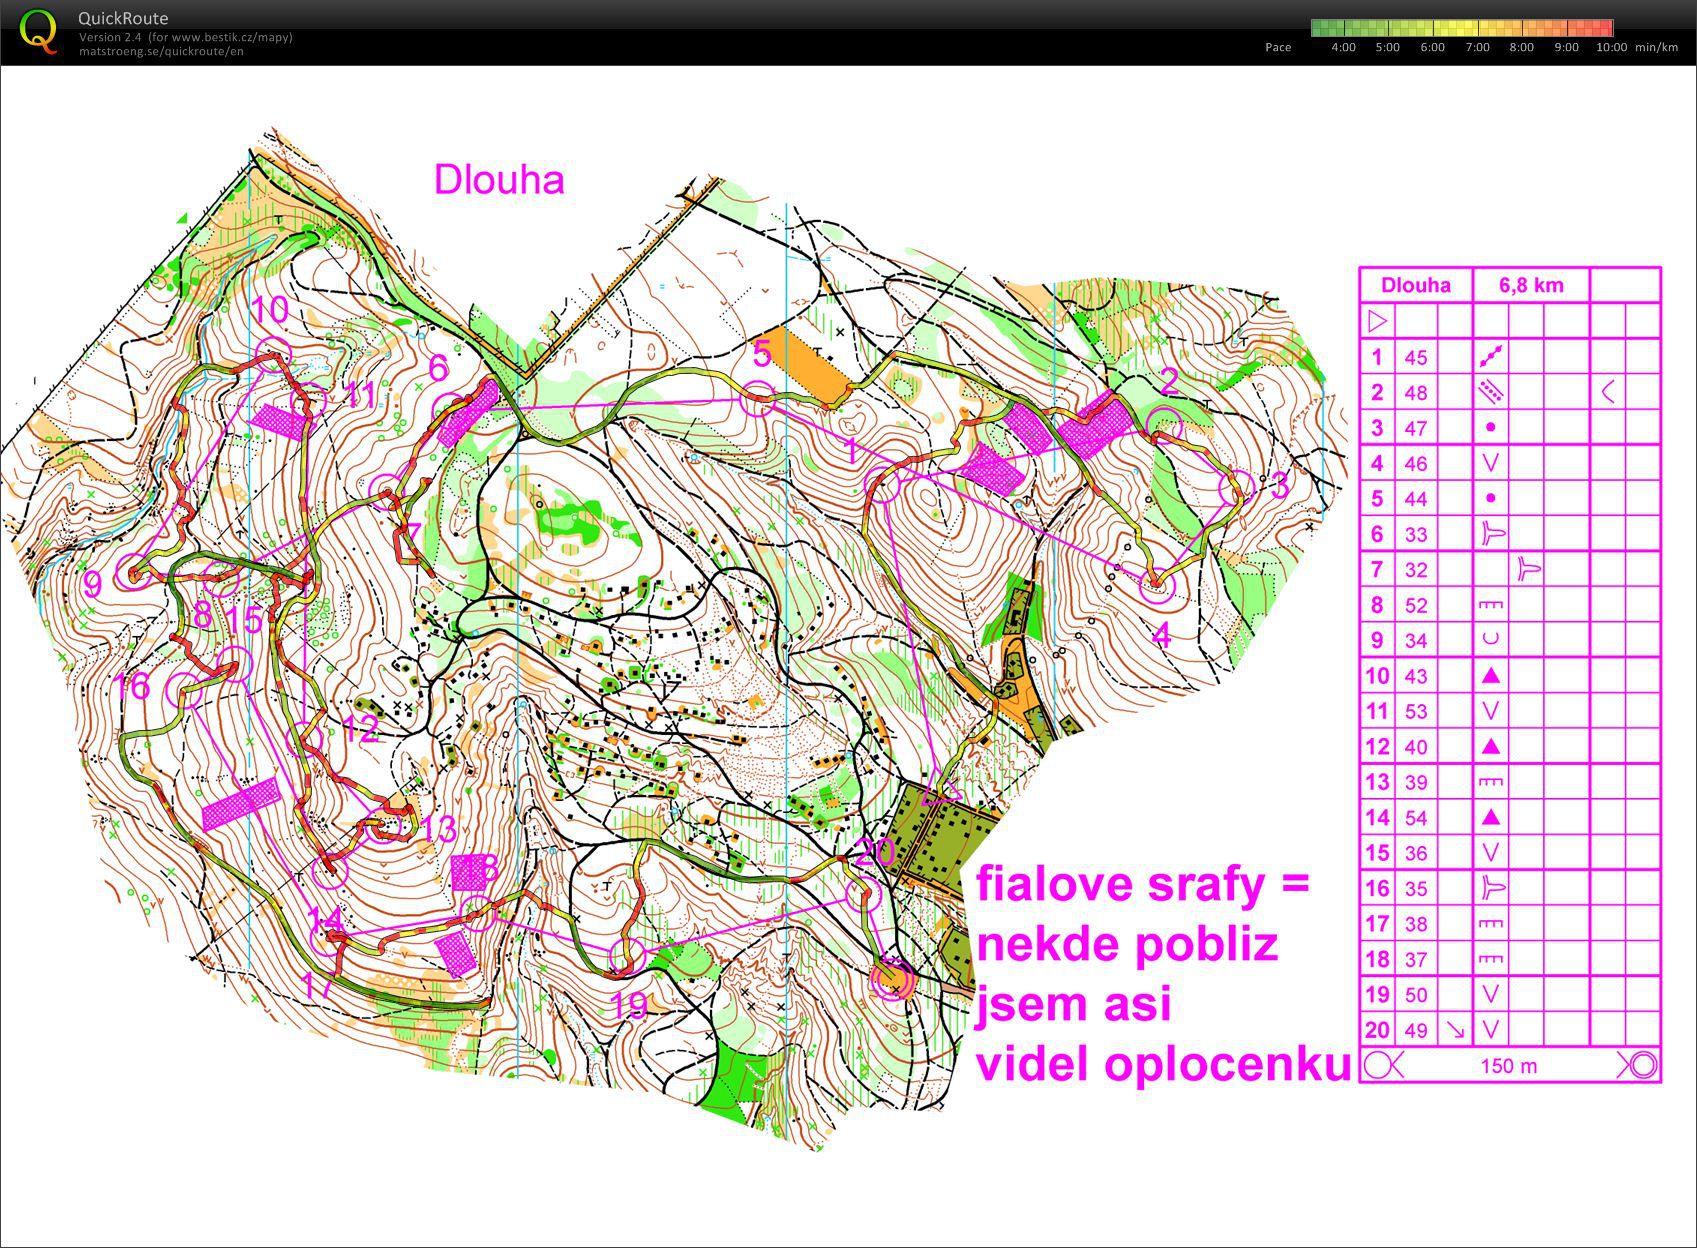Click control code '53' in table row 11

click(1415, 711)
